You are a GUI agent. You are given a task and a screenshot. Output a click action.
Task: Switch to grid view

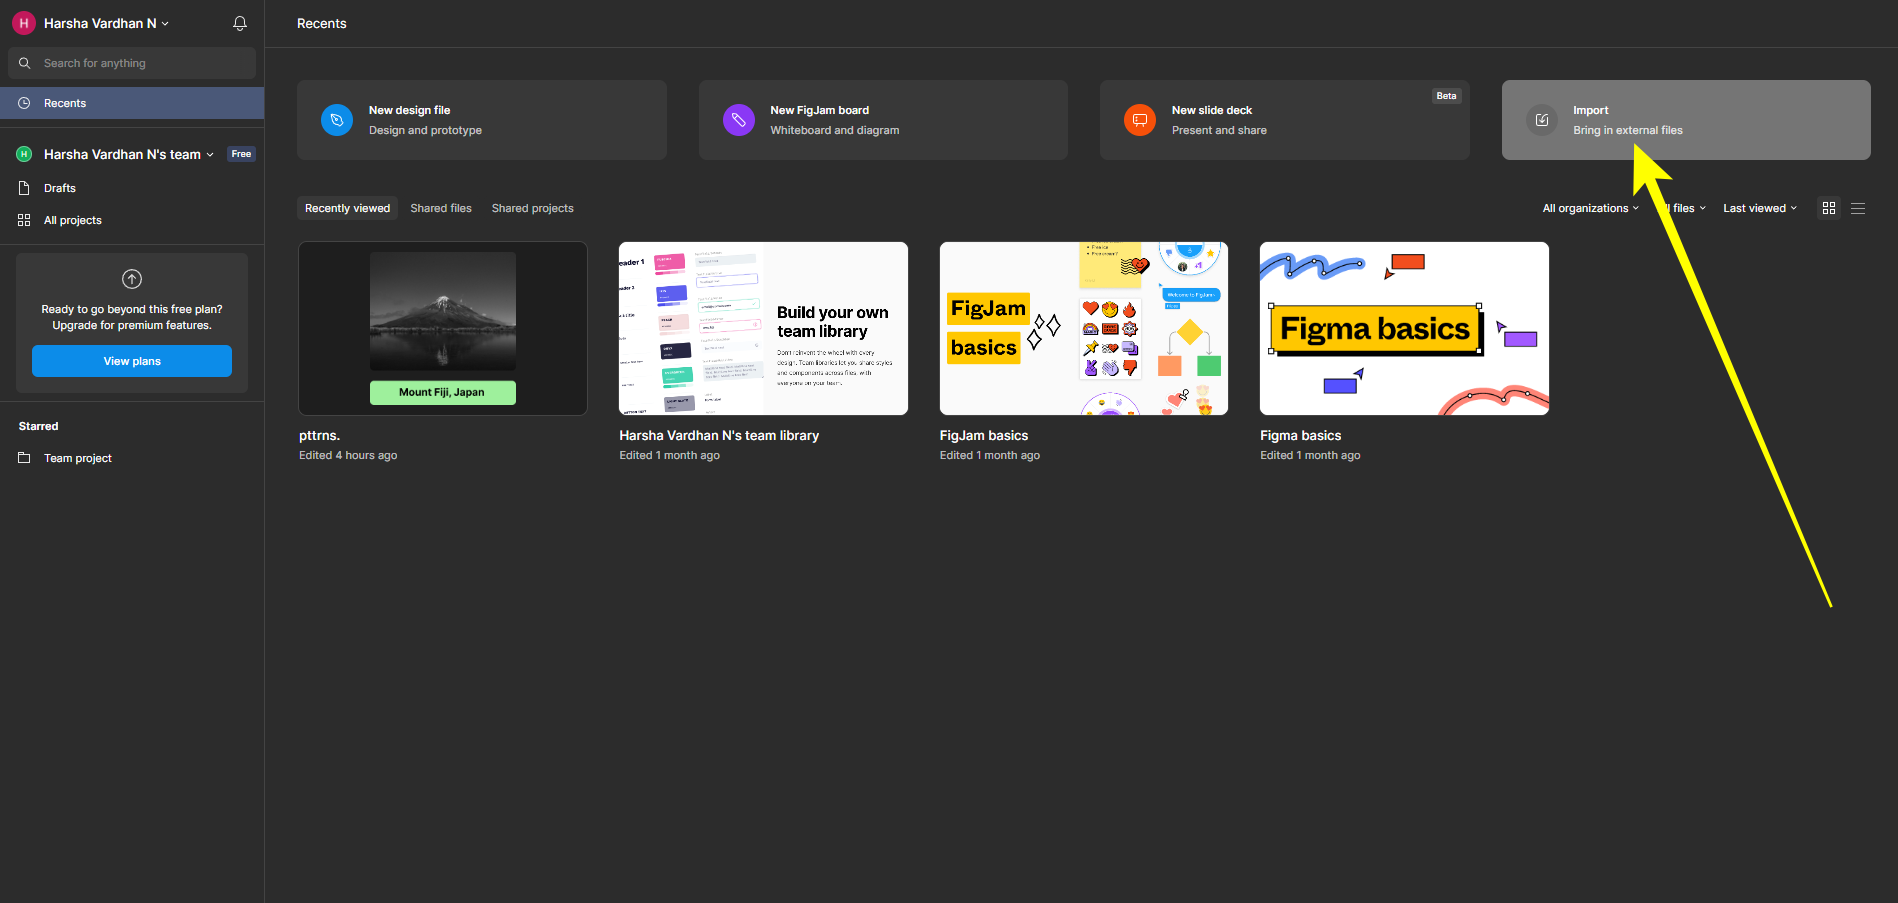(x=1829, y=208)
